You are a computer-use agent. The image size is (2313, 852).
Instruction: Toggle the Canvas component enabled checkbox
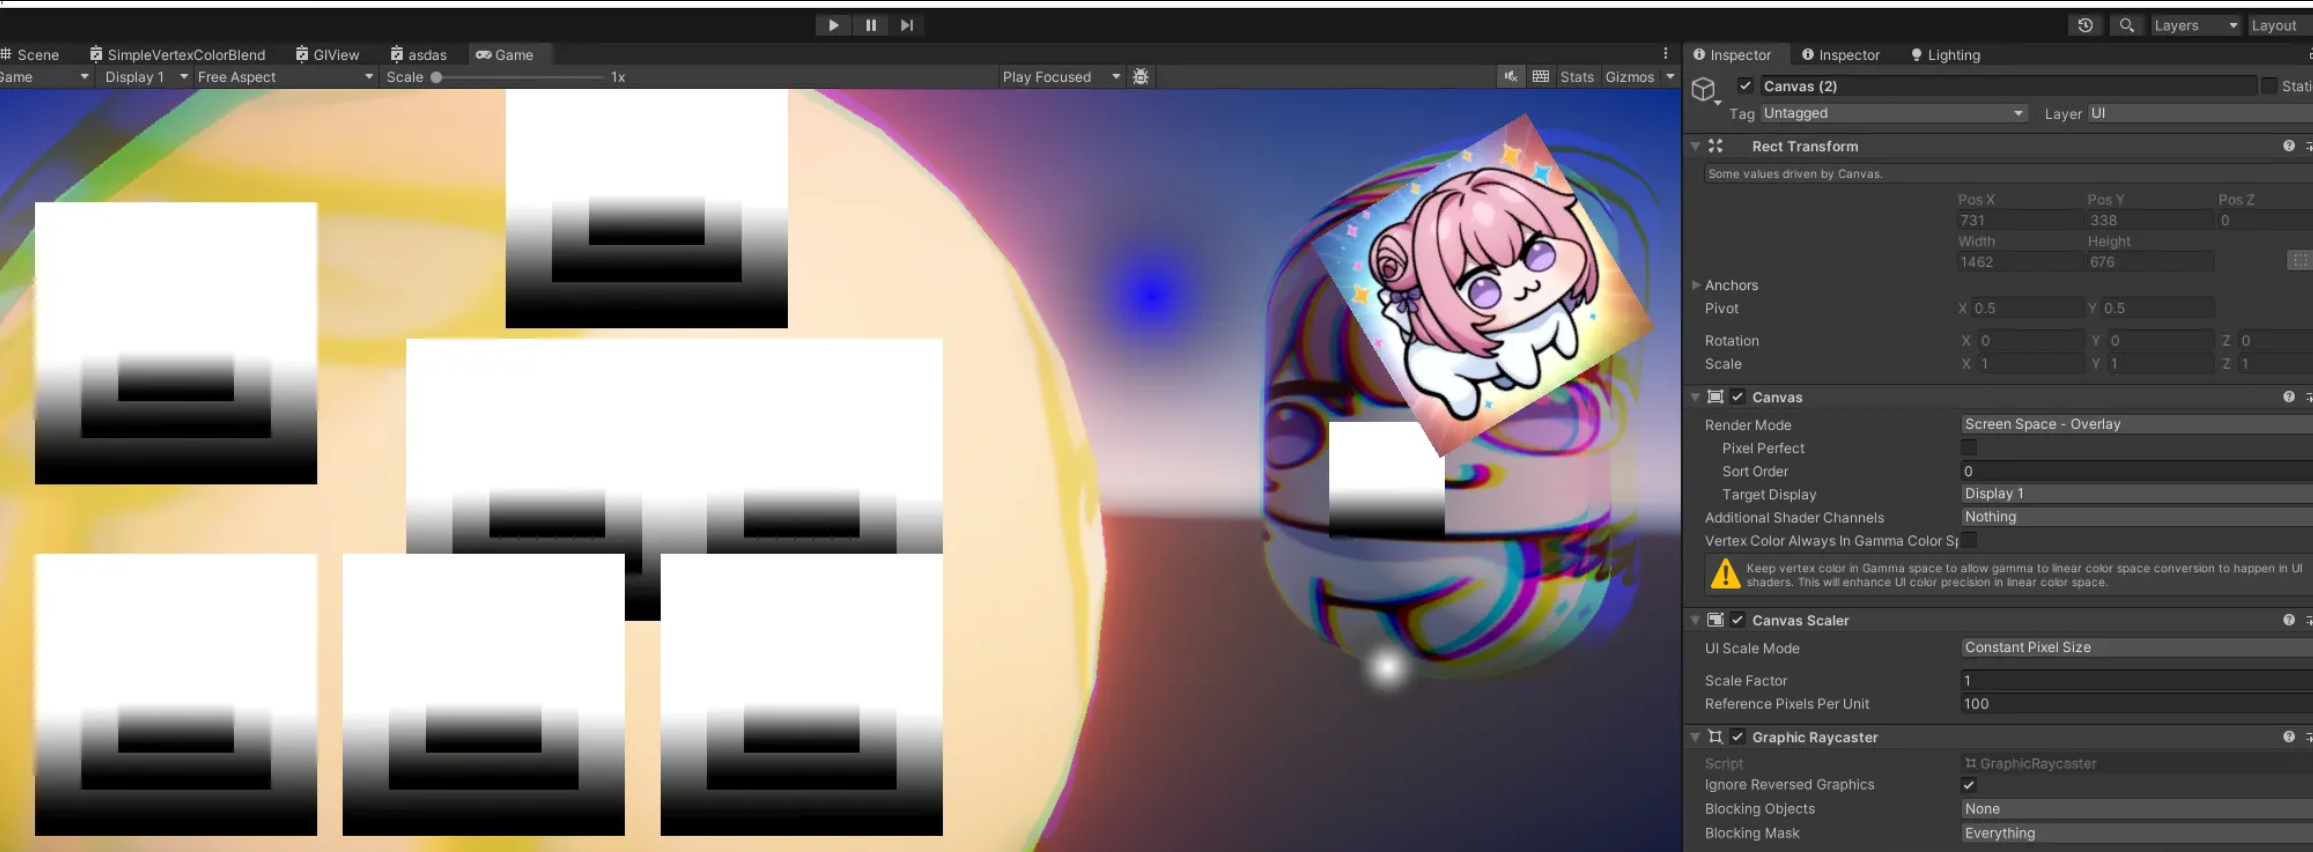(x=1738, y=397)
